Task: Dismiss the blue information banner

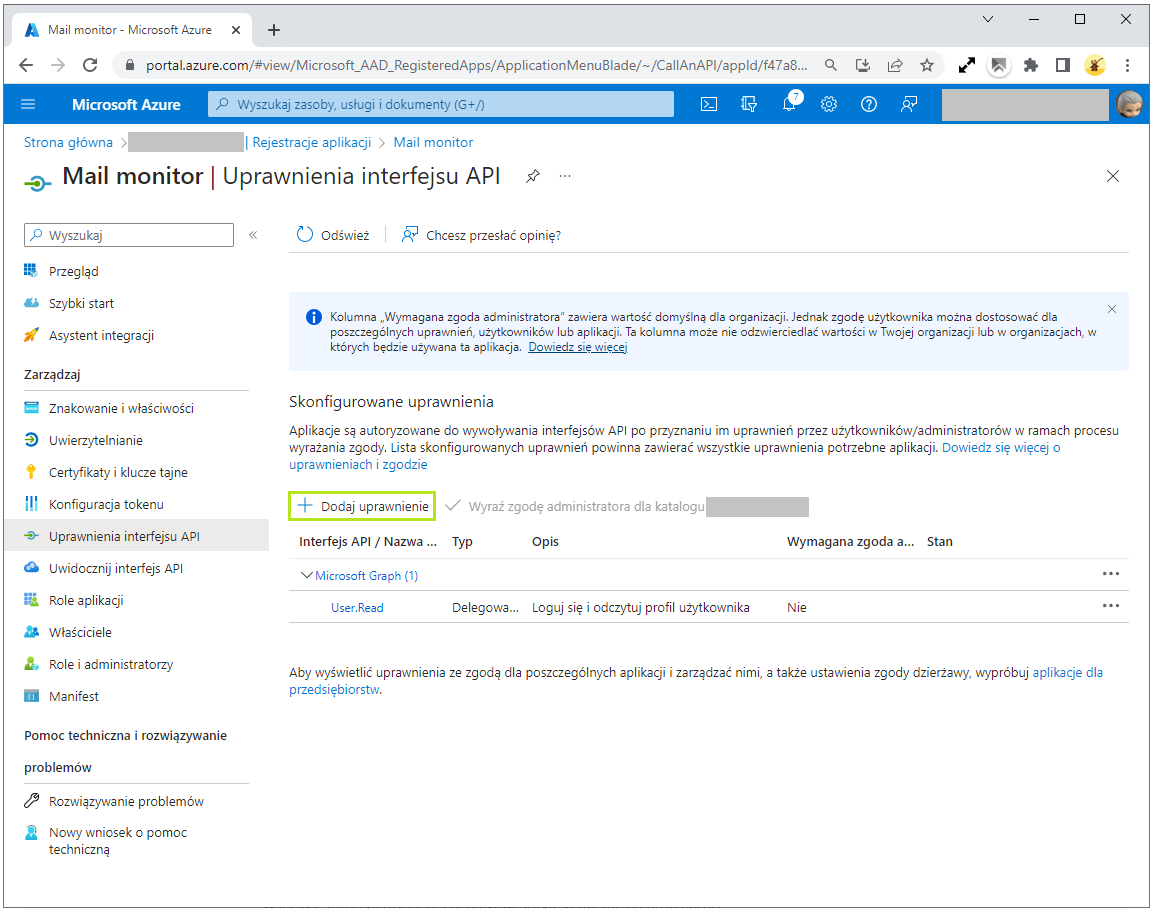Action: coord(1112,309)
